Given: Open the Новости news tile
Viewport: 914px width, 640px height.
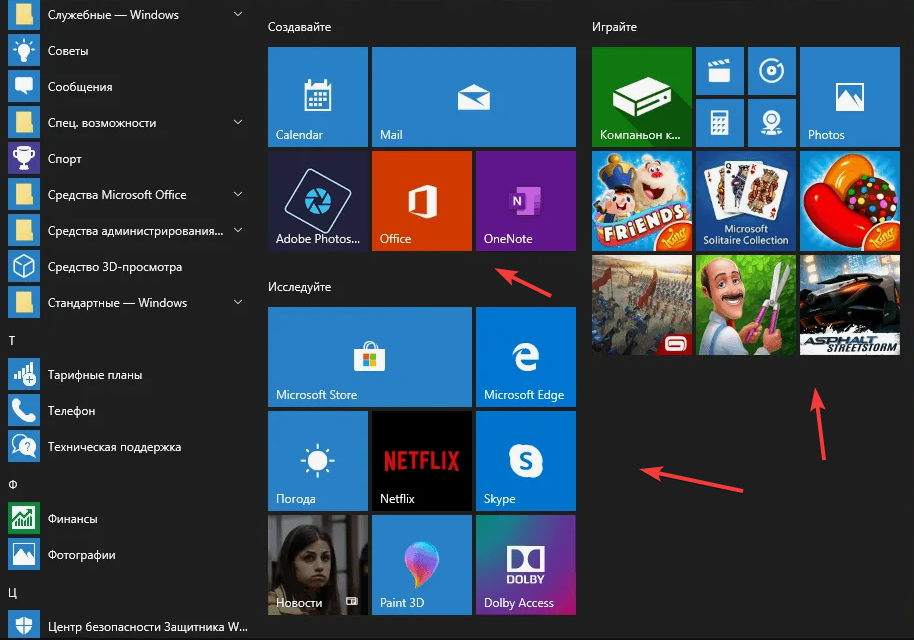Looking at the screenshot, I should tap(318, 565).
